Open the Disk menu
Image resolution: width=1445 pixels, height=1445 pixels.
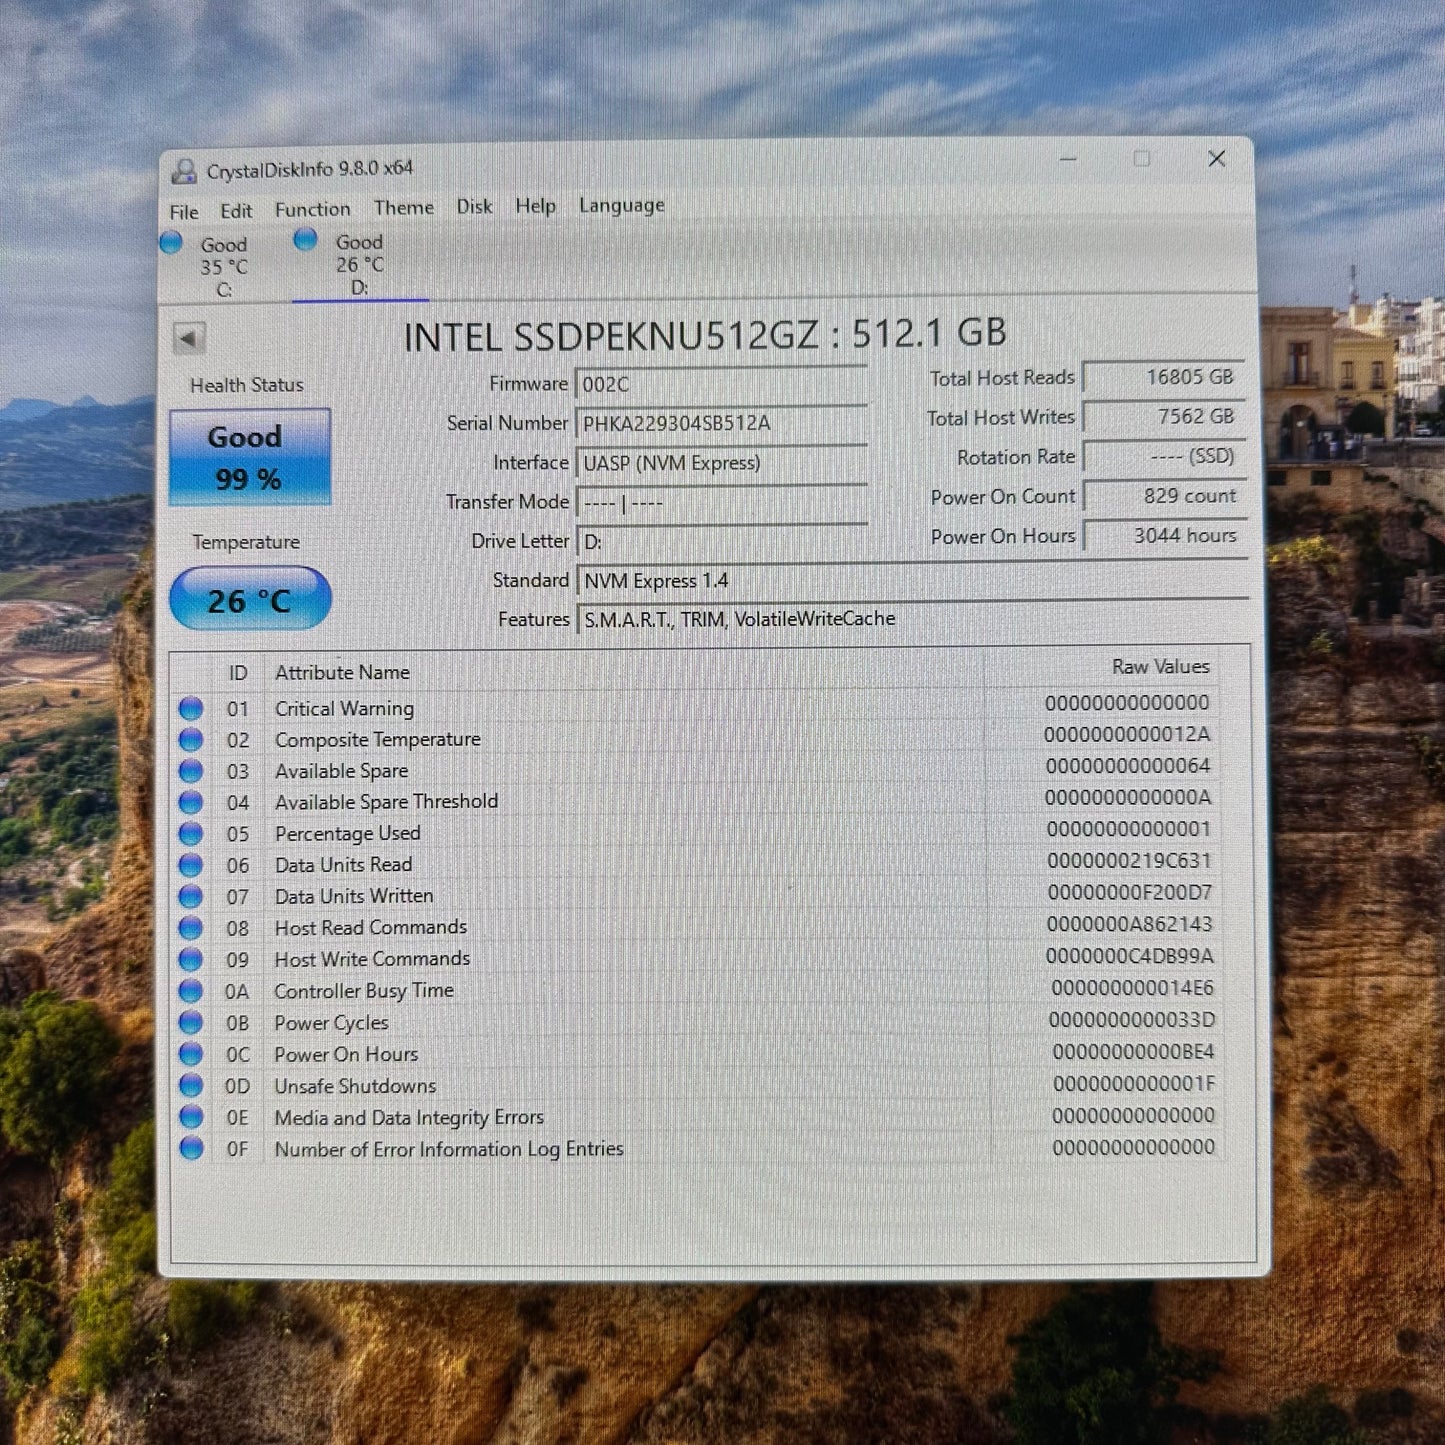(x=474, y=206)
